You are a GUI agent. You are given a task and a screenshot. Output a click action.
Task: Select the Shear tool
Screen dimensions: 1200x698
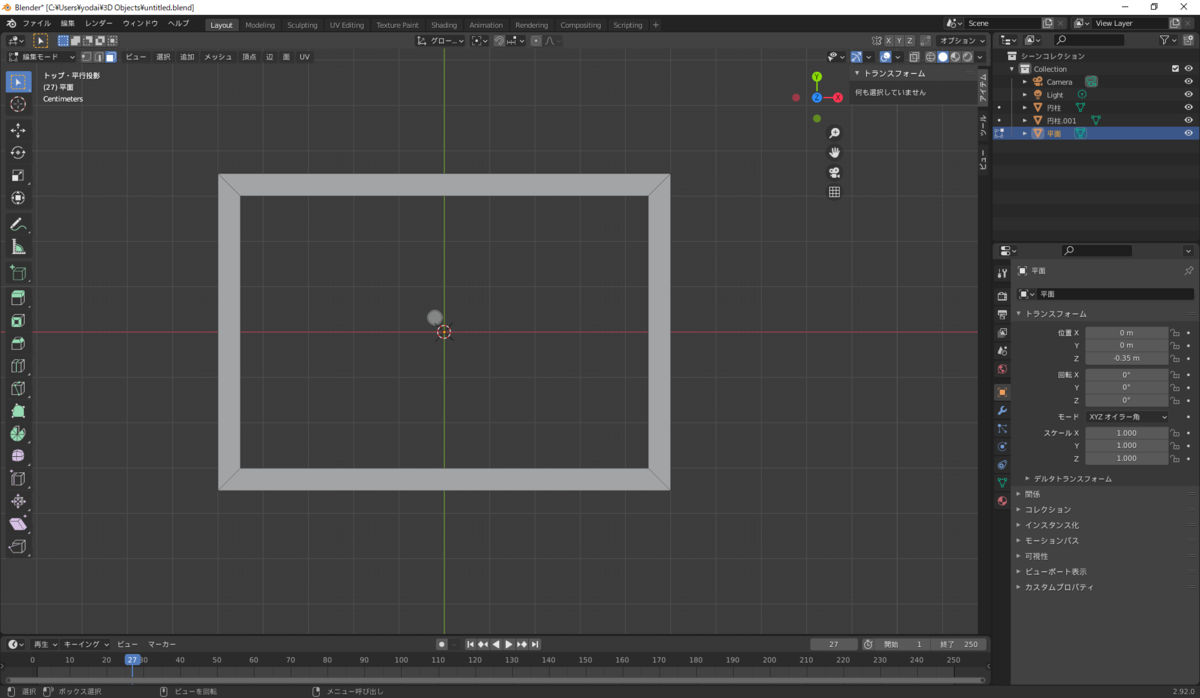pyautogui.click(x=18, y=524)
